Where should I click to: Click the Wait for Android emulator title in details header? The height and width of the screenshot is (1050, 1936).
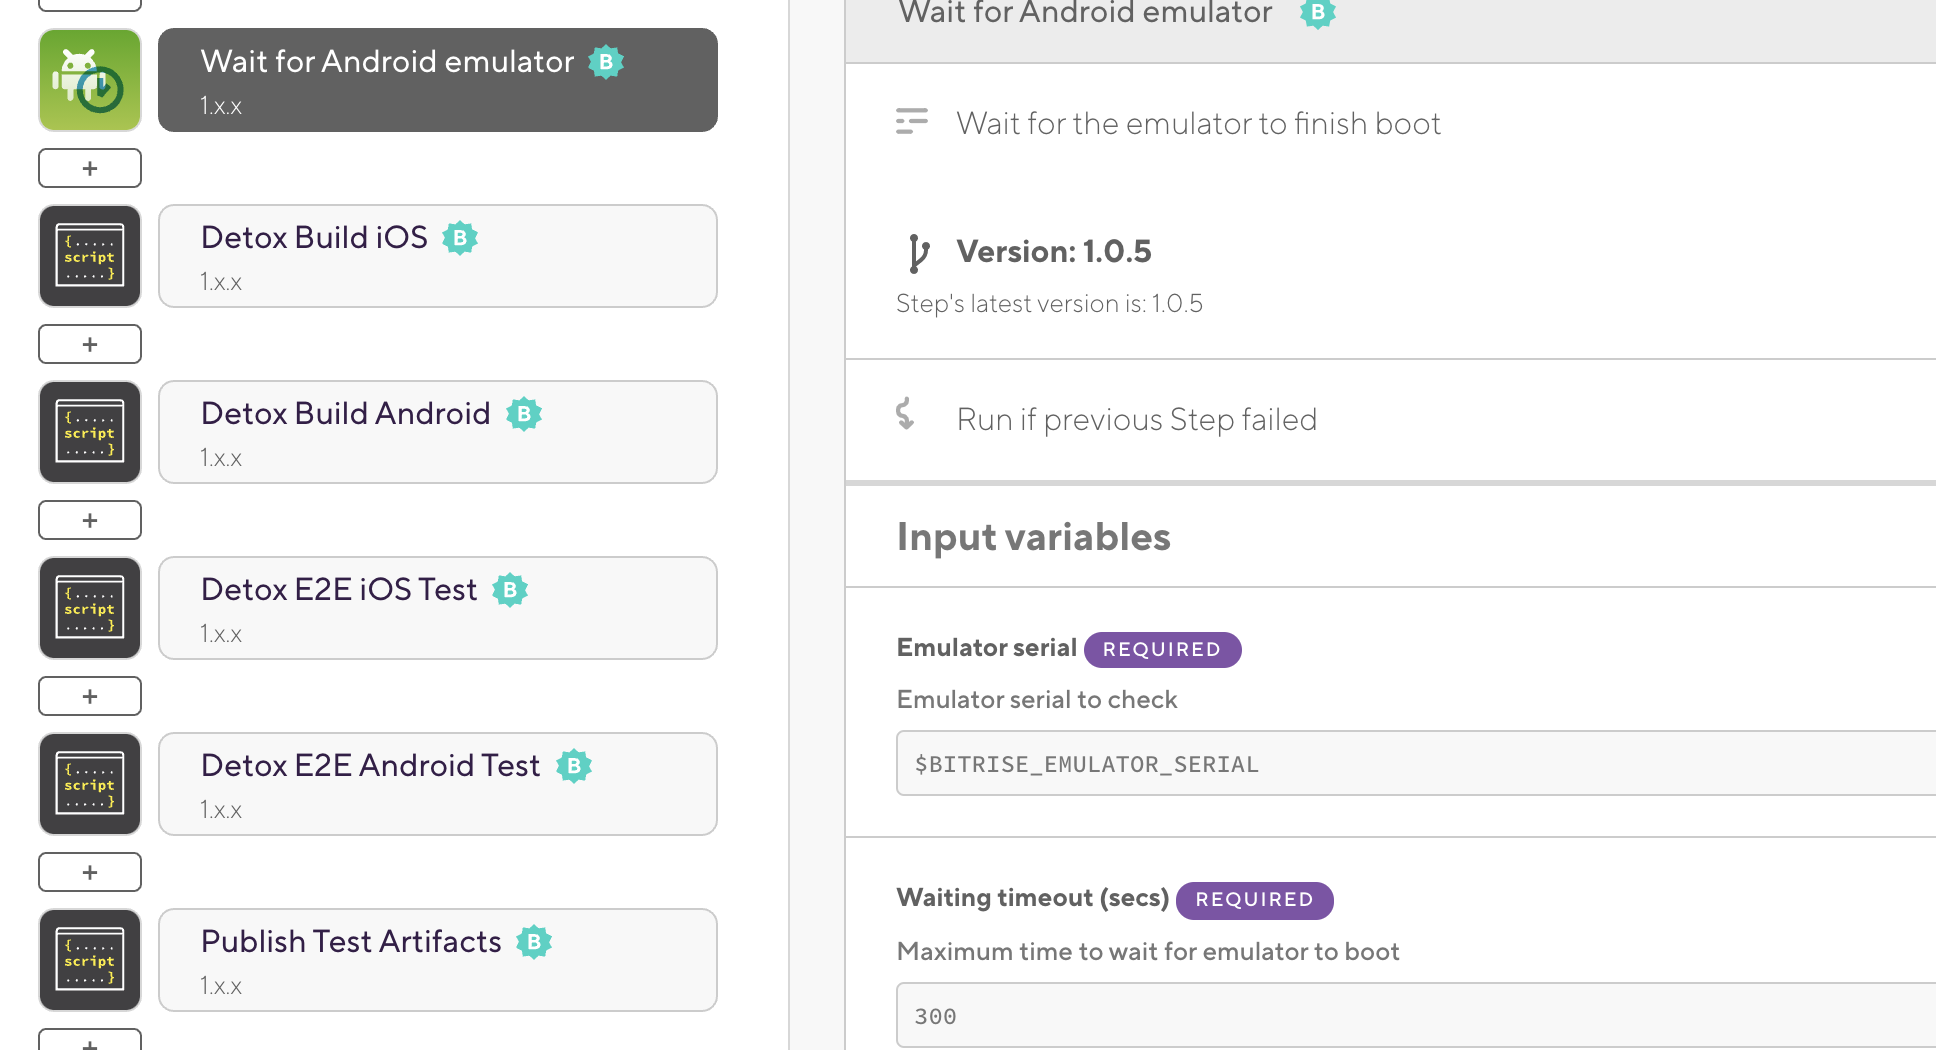(x=1085, y=13)
